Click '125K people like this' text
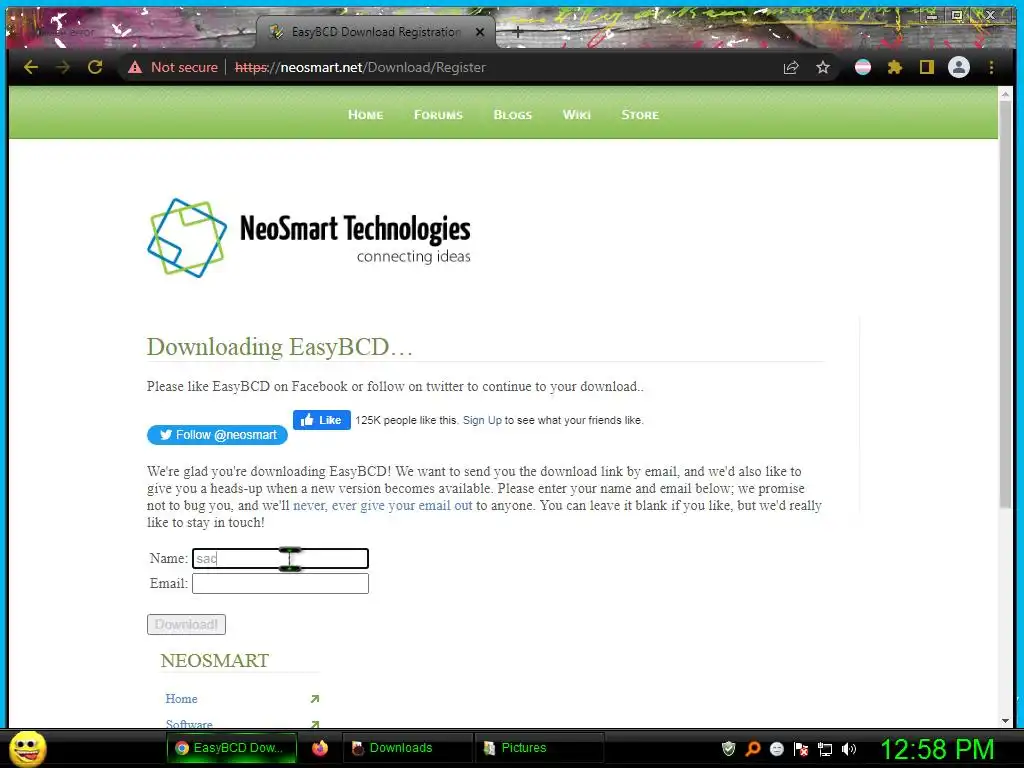Viewport: 1024px width, 768px height. 406,421
